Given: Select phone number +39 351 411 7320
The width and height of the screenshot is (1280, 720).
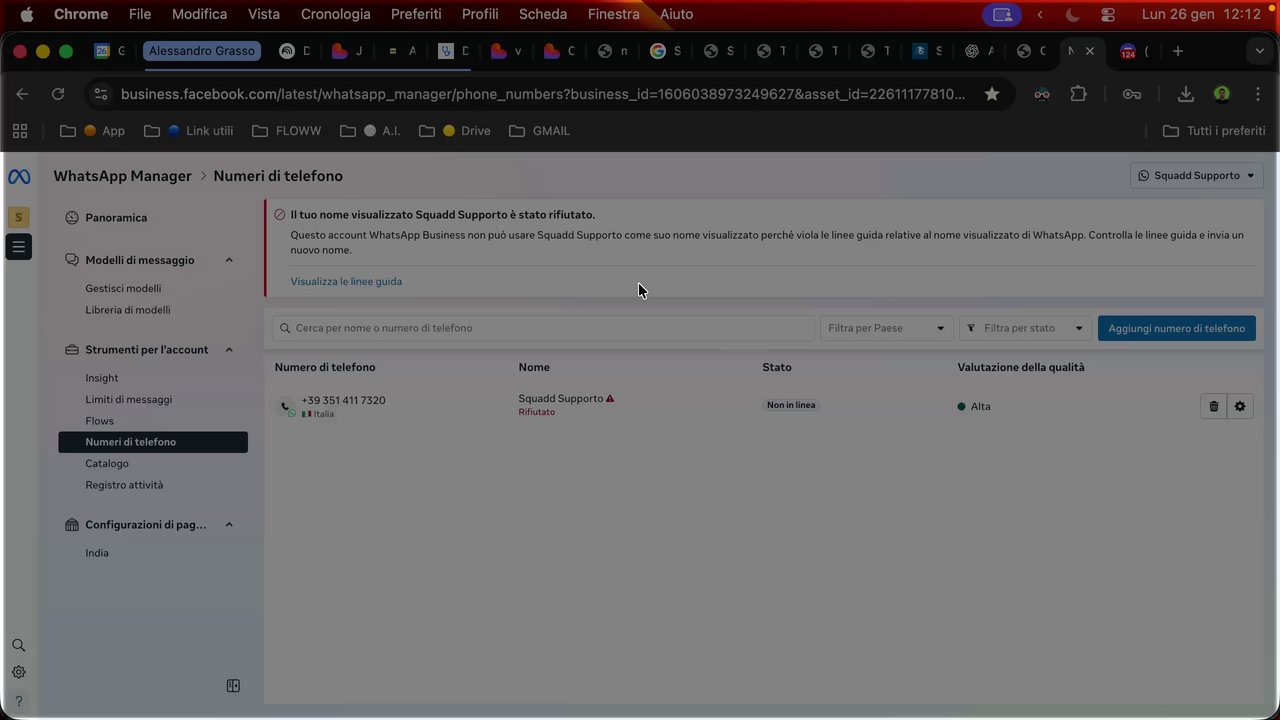Looking at the screenshot, I should click(x=343, y=400).
